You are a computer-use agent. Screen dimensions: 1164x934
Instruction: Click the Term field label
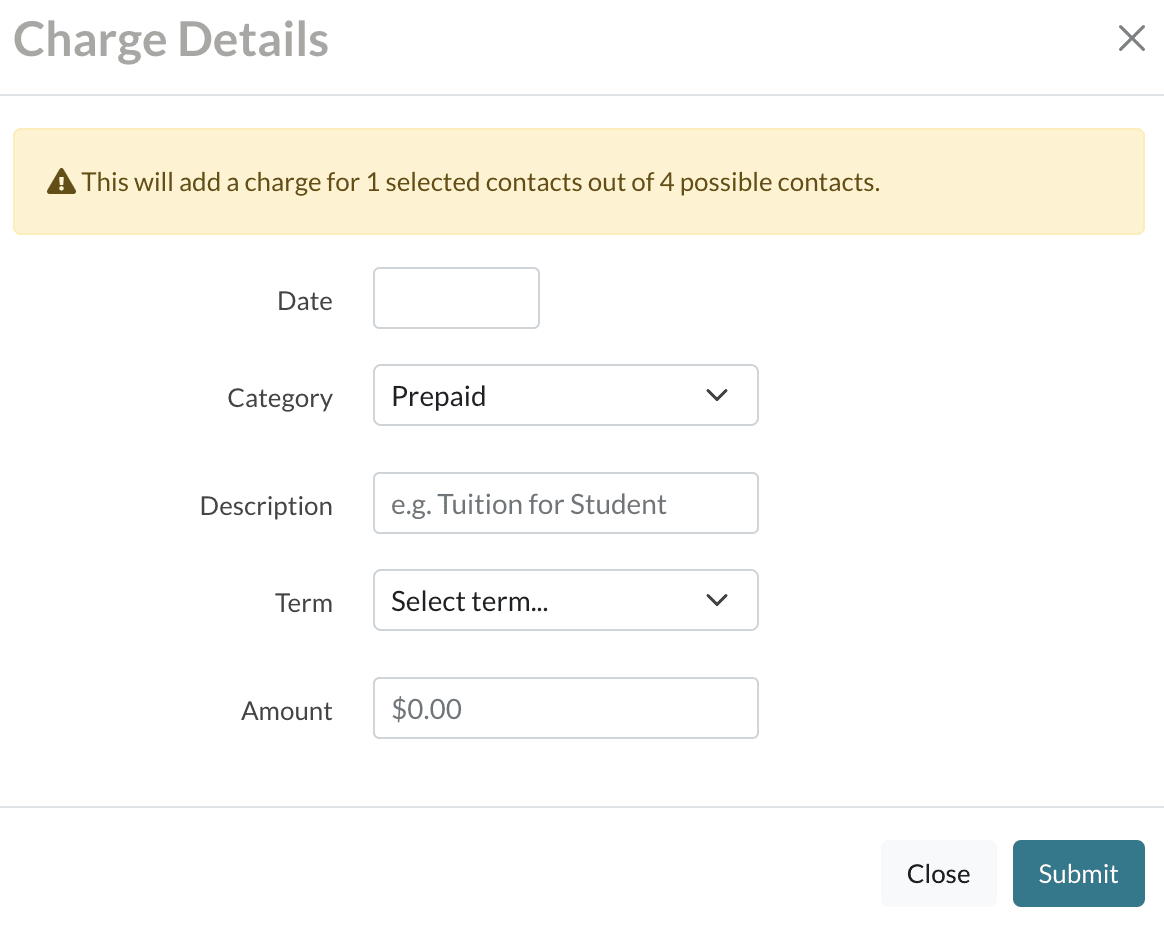click(304, 603)
